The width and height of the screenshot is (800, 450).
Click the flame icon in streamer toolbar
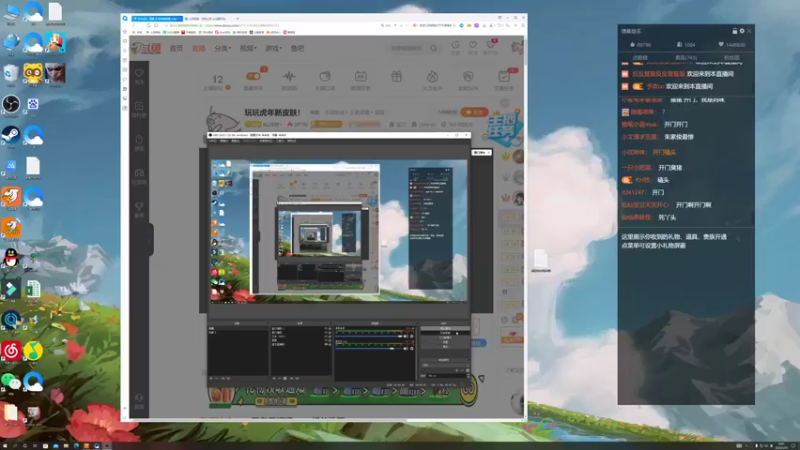[432, 77]
